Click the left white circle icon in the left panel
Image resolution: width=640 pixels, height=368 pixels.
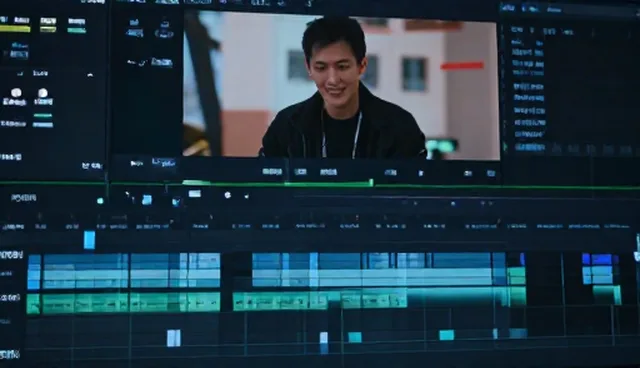[x=16, y=93]
